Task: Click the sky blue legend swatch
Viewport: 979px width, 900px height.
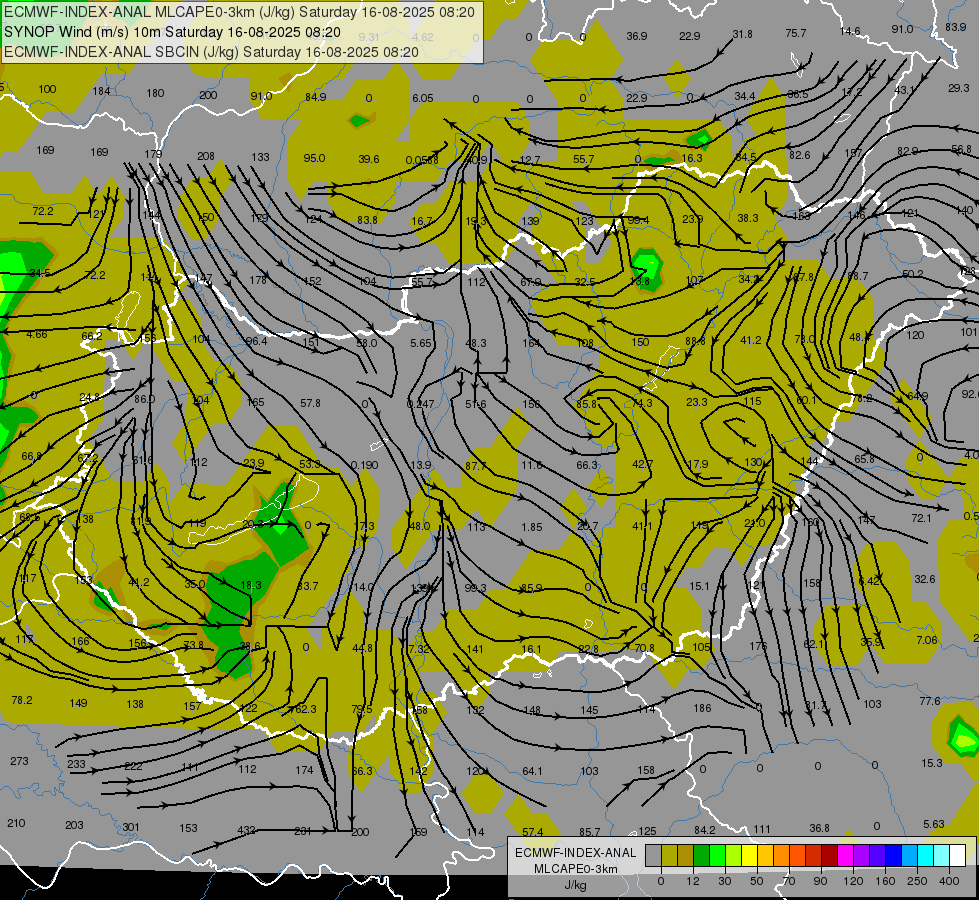Action: pyautogui.click(x=910, y=856)
